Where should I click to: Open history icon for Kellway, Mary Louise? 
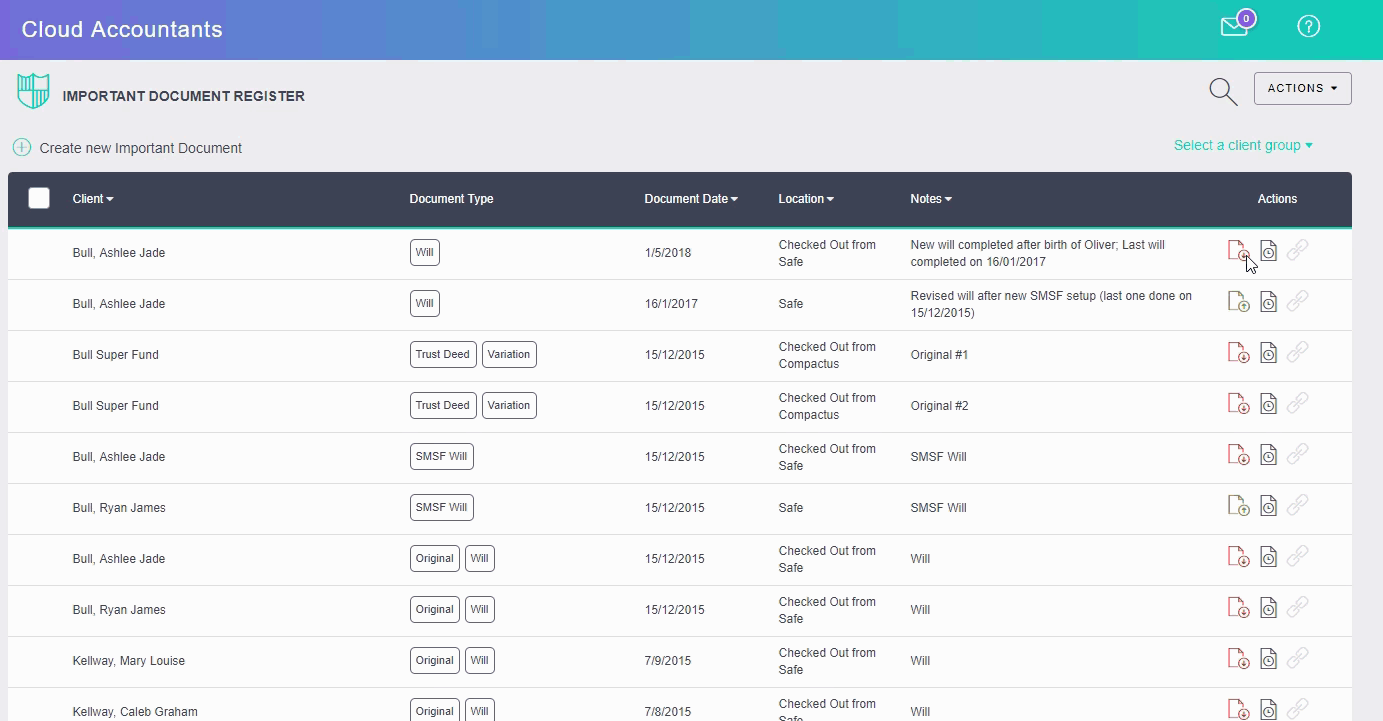pos(1268,659)
